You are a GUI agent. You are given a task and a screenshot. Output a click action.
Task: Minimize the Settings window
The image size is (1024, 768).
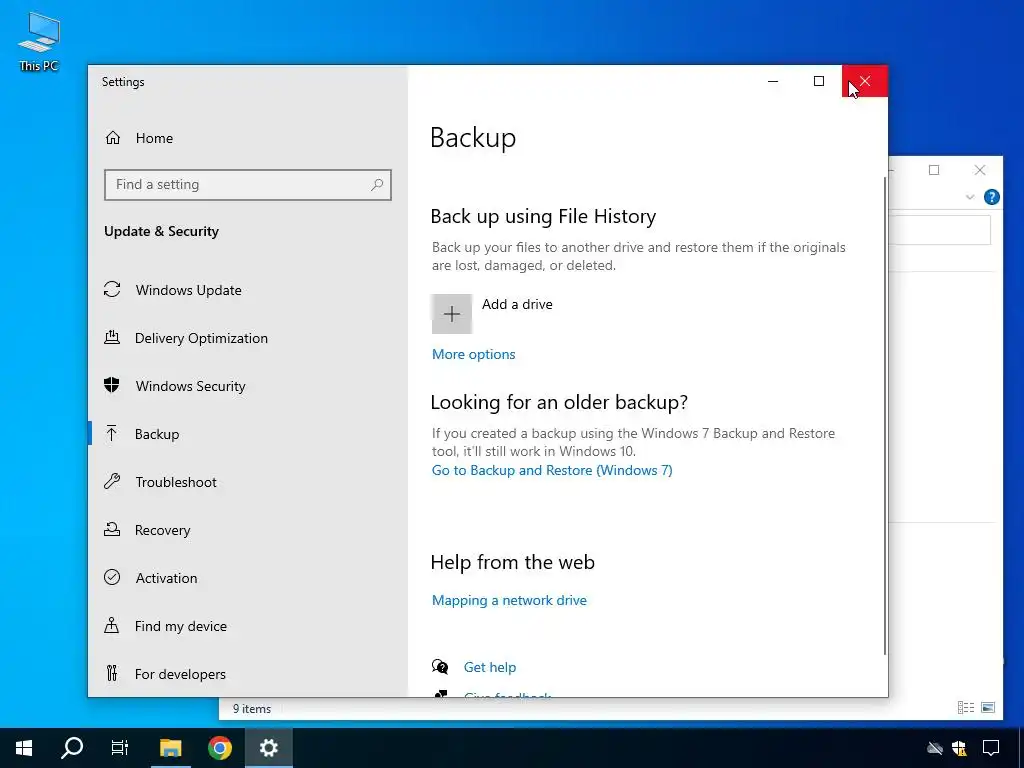point(773,82)
